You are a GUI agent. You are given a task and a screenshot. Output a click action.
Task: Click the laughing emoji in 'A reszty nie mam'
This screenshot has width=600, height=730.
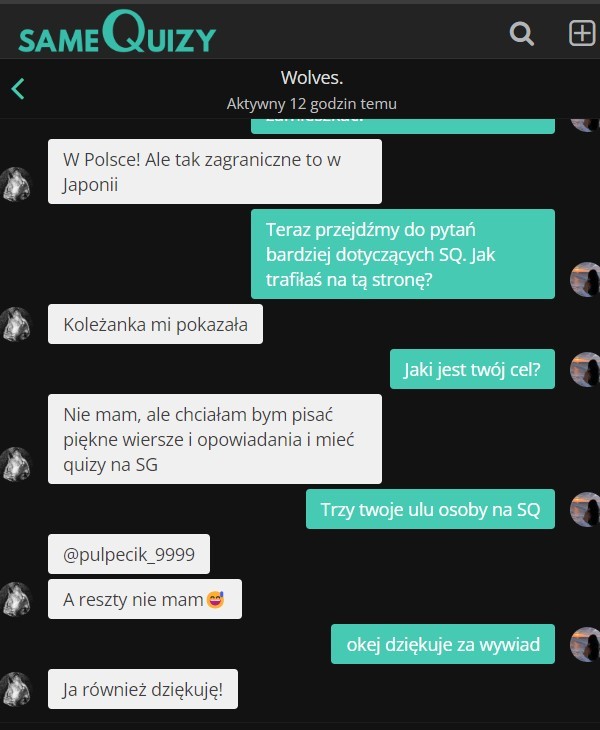coord(215,599)
